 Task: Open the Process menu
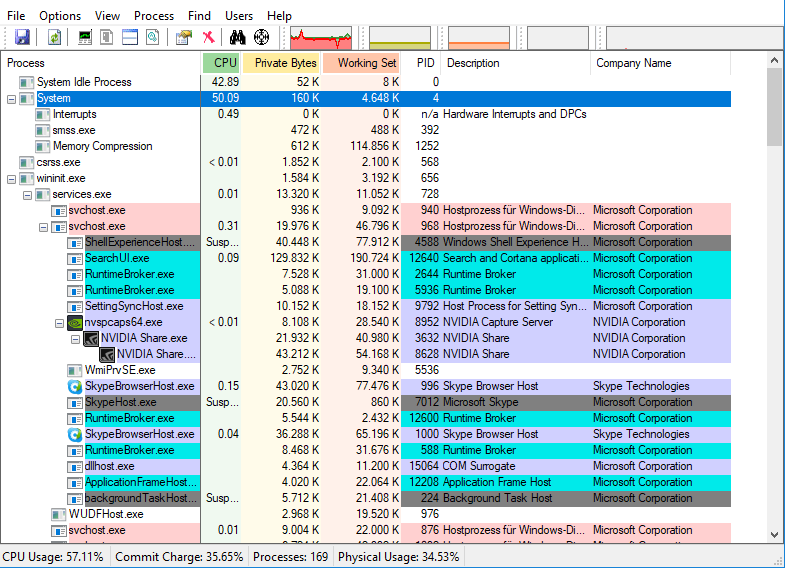(x=154, y=16)
